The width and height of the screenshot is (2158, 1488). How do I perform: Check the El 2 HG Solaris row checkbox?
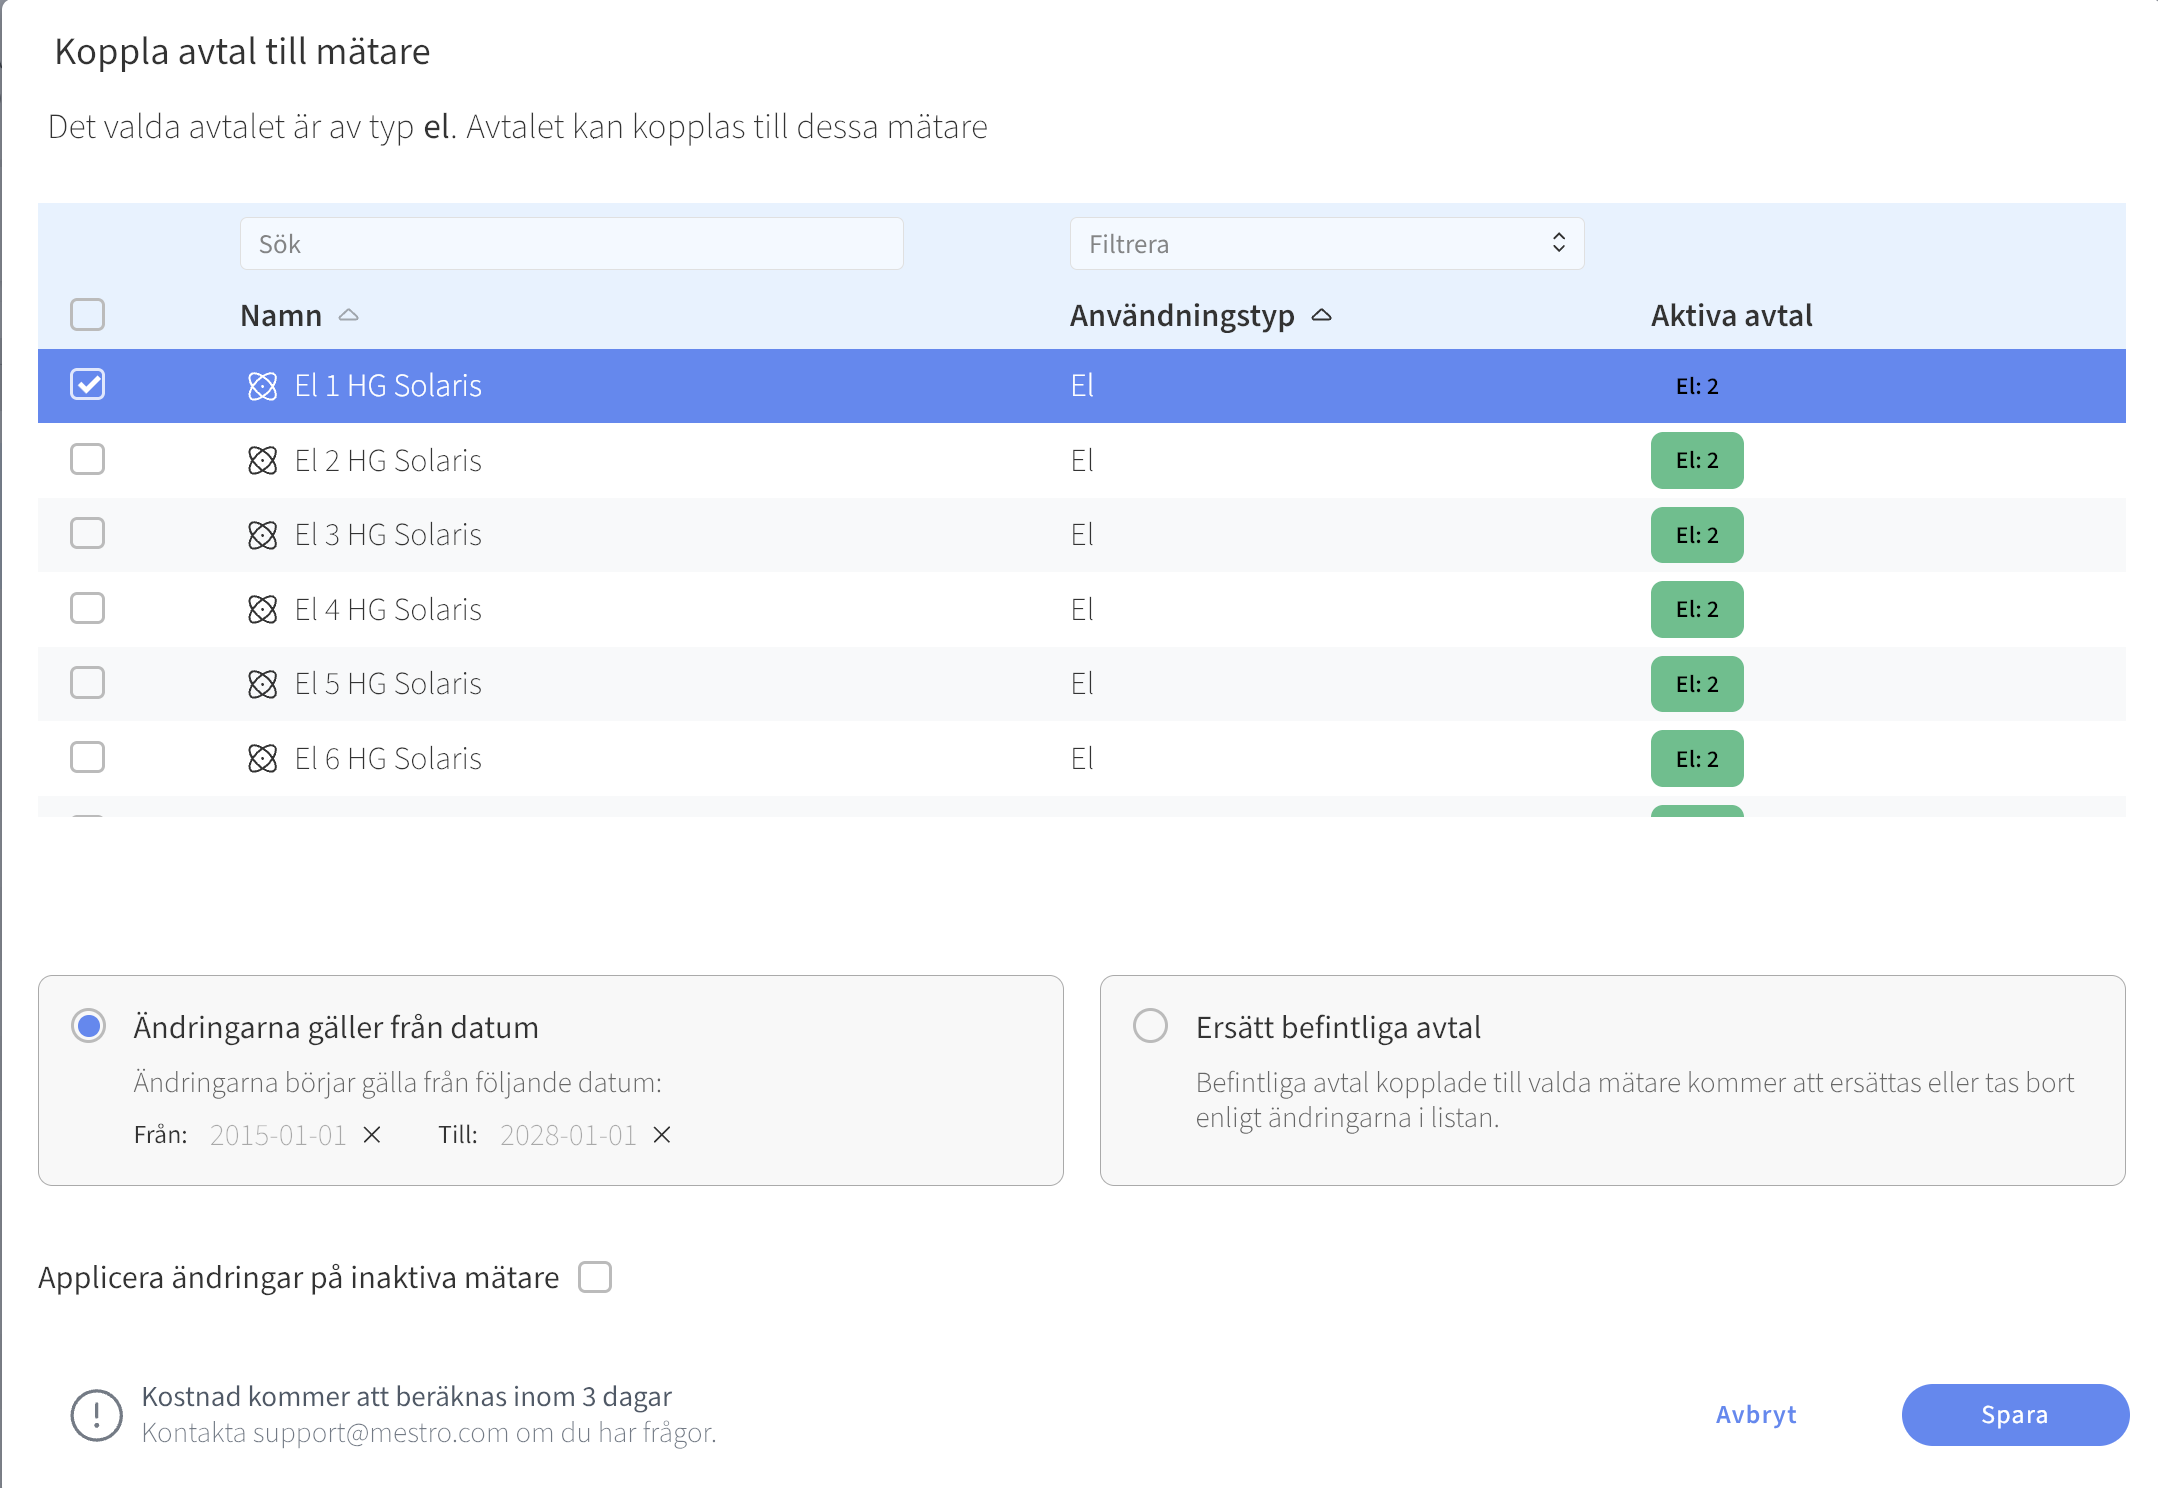coord(88,459)
